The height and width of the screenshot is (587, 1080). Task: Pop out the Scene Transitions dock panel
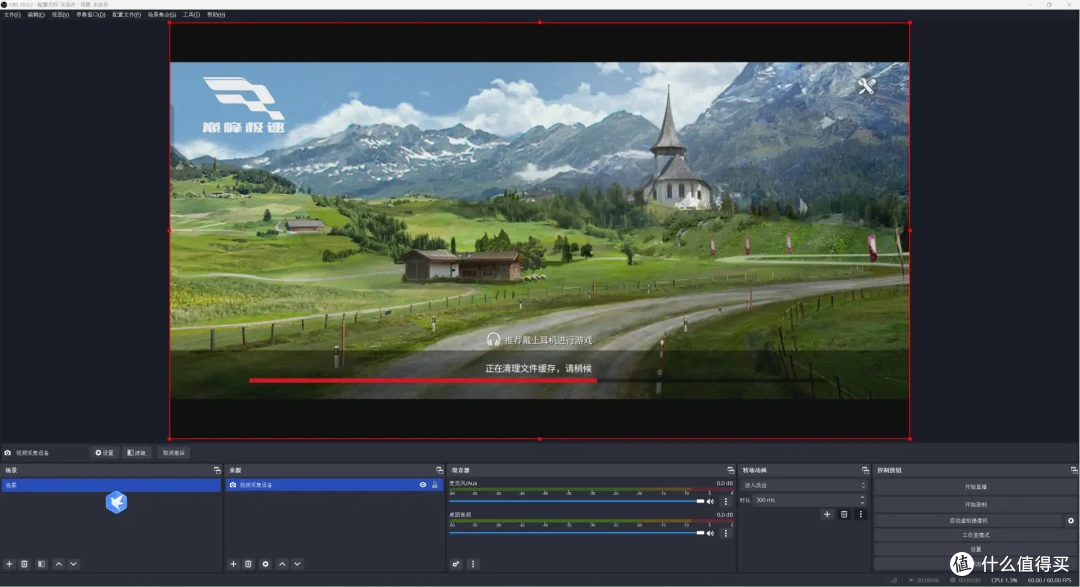(865, 471)
